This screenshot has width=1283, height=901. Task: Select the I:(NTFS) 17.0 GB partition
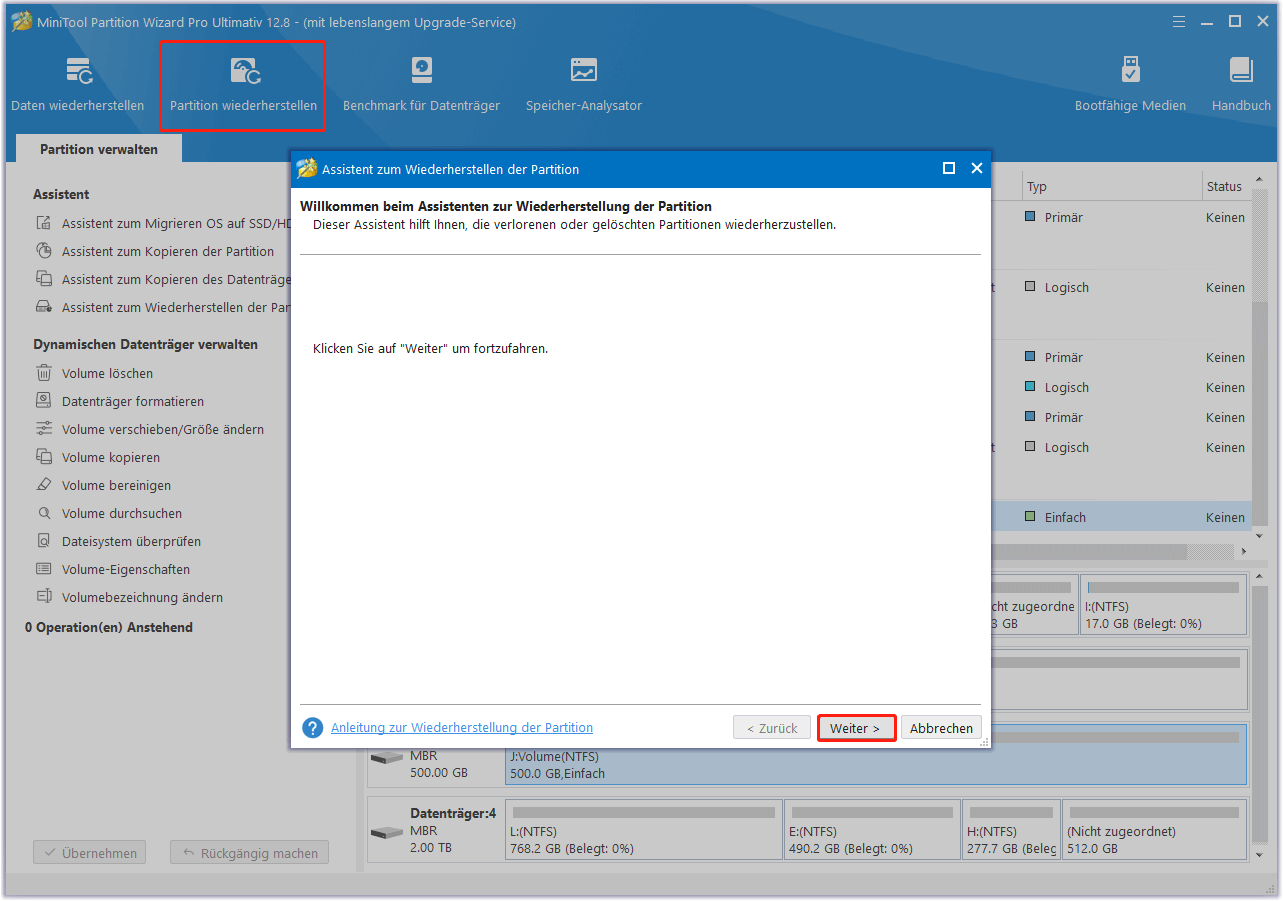1164,605
